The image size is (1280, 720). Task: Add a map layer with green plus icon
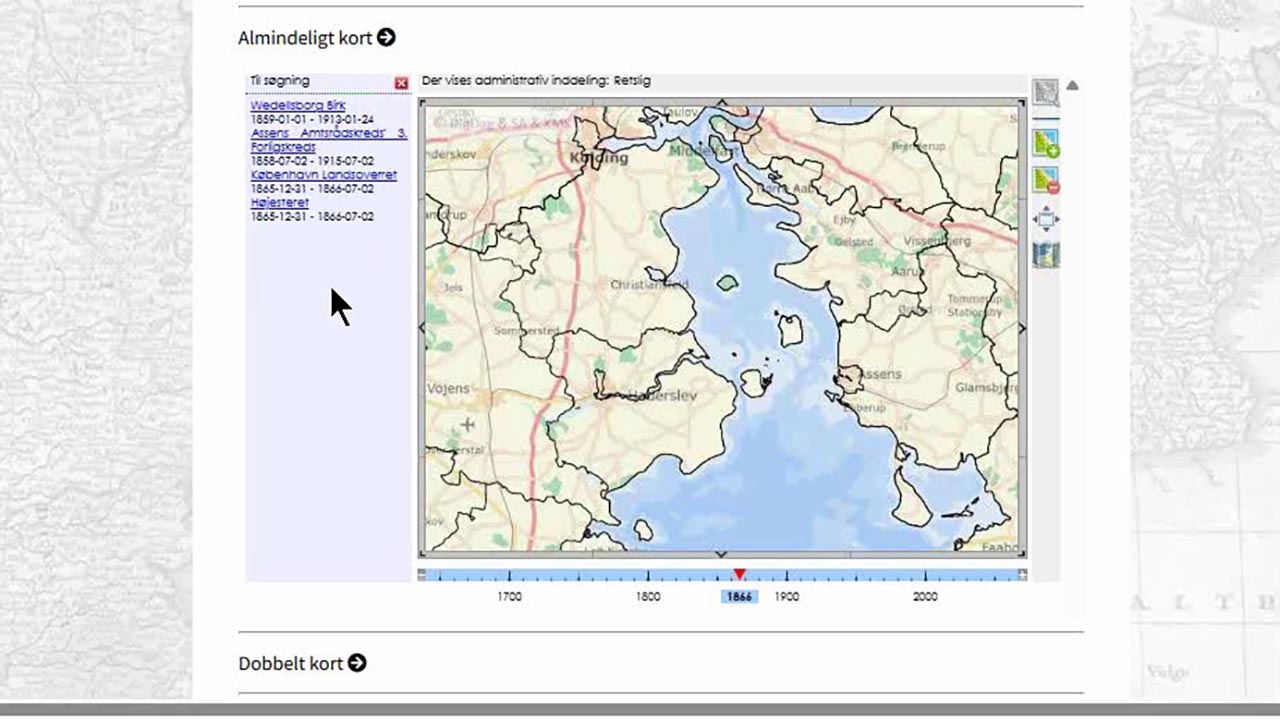pos(1044,141)
